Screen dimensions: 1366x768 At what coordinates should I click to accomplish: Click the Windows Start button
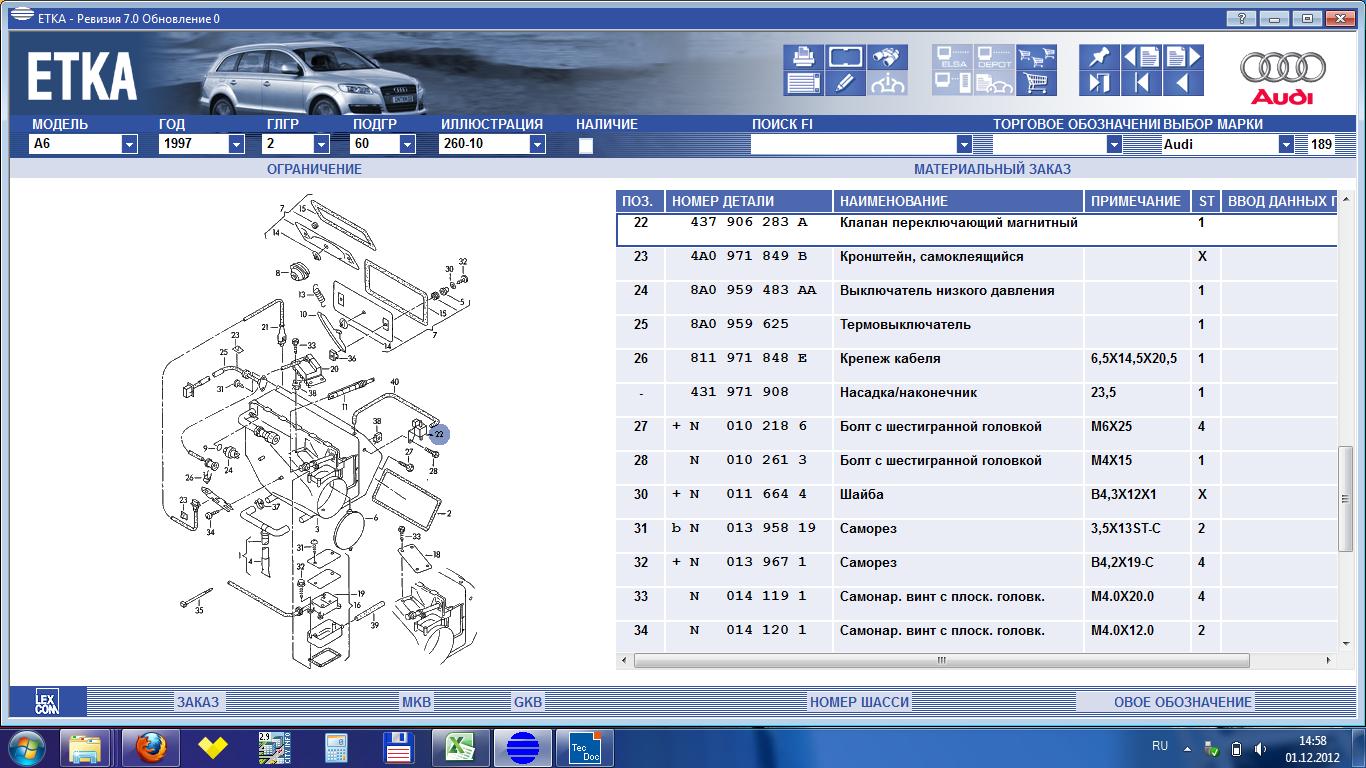pyautogui.click(x=27, y=747)
